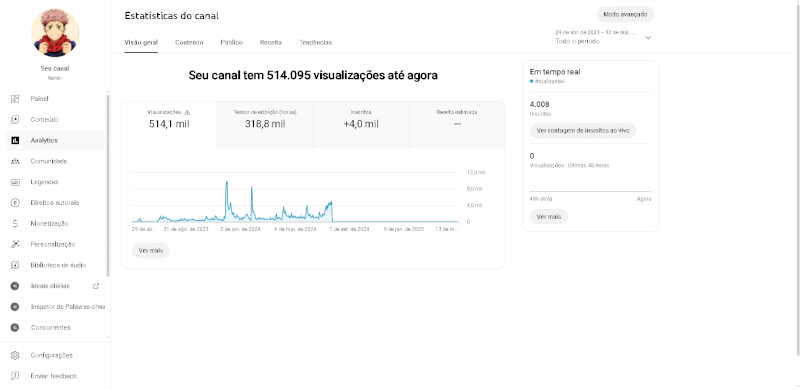
Task: Click the sidebar vertical scrollbar
Action: pos(108,185)
